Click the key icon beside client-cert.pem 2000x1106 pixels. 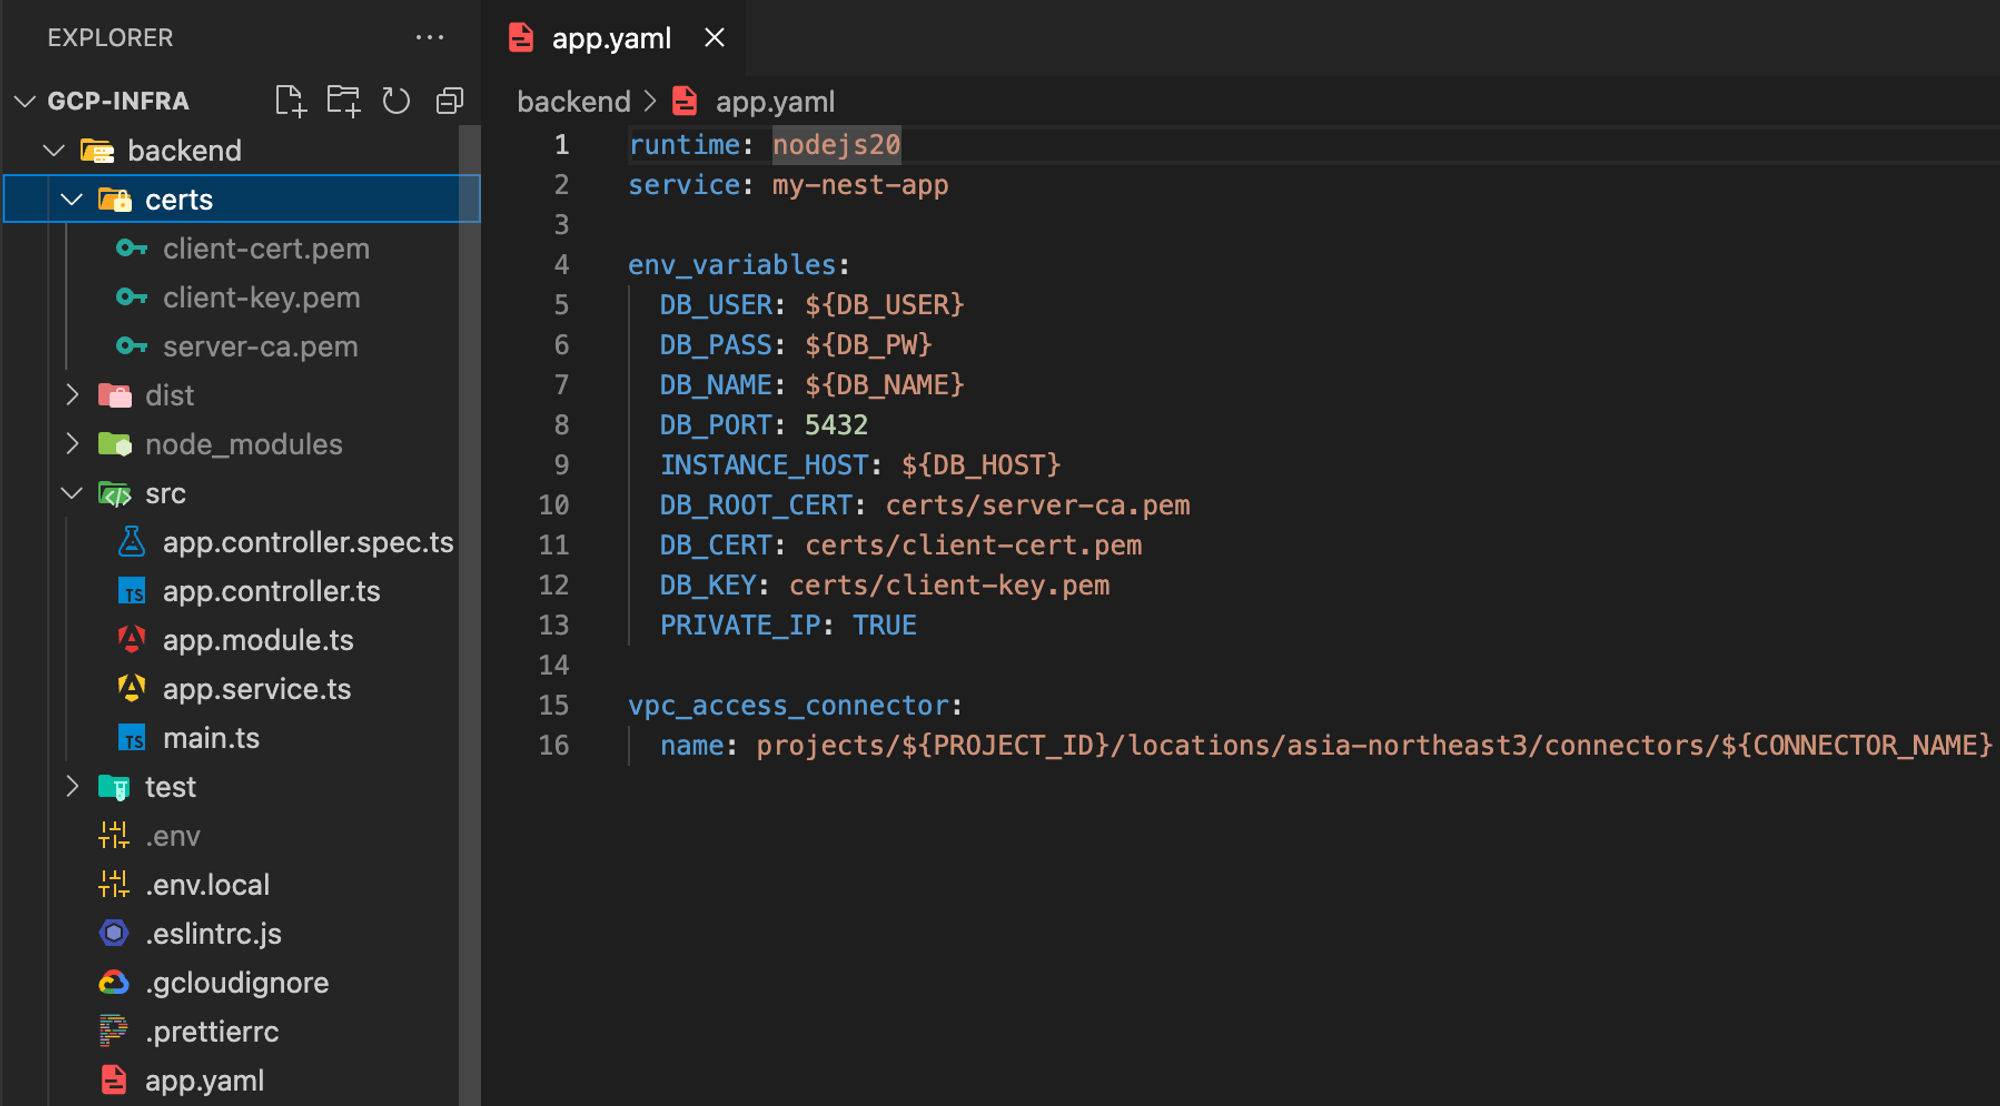coord(131,248)
